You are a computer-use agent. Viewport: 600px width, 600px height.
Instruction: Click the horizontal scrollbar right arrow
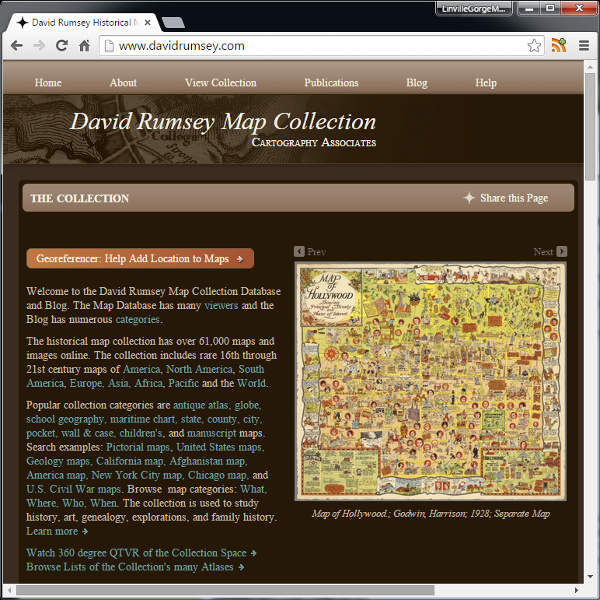click(x=576, y=590)
